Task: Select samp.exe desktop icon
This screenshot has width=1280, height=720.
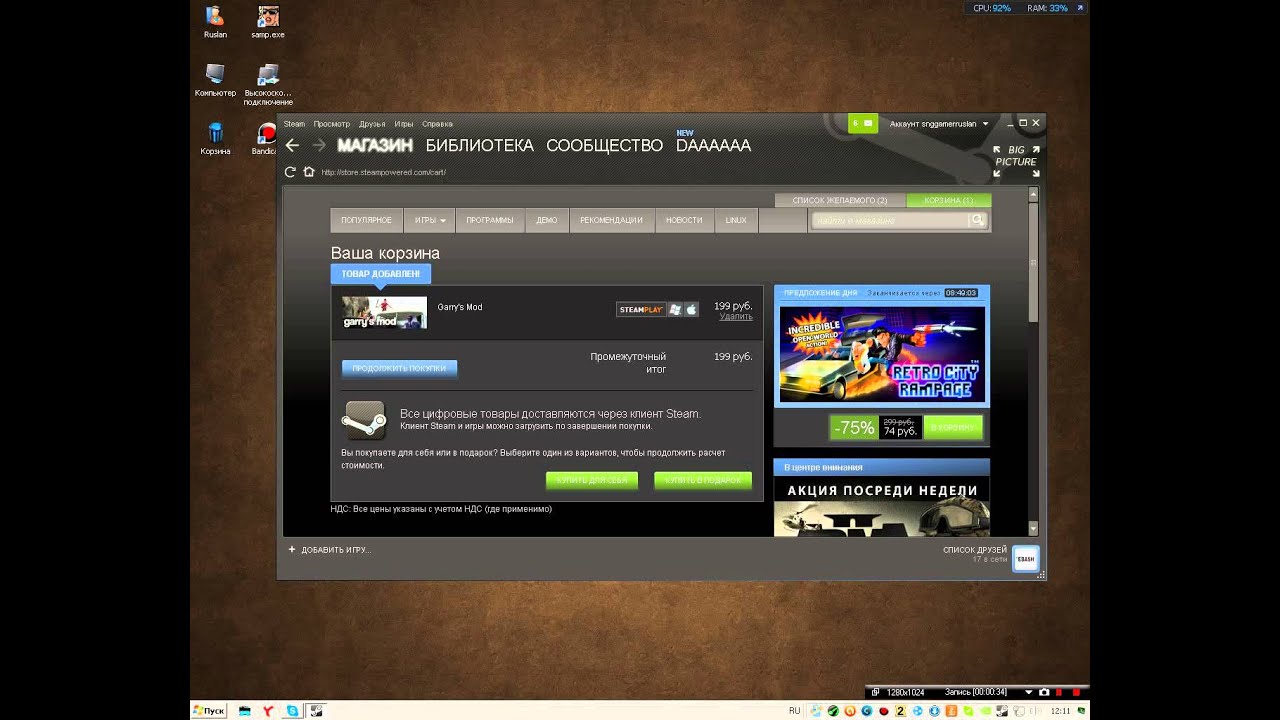Action: pos(268,22)
